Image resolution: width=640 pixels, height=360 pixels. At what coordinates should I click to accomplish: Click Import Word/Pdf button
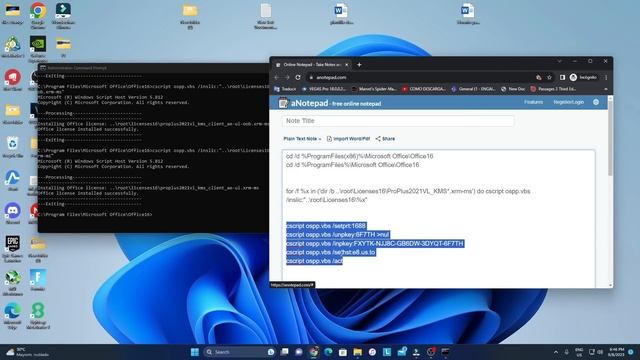348,139
